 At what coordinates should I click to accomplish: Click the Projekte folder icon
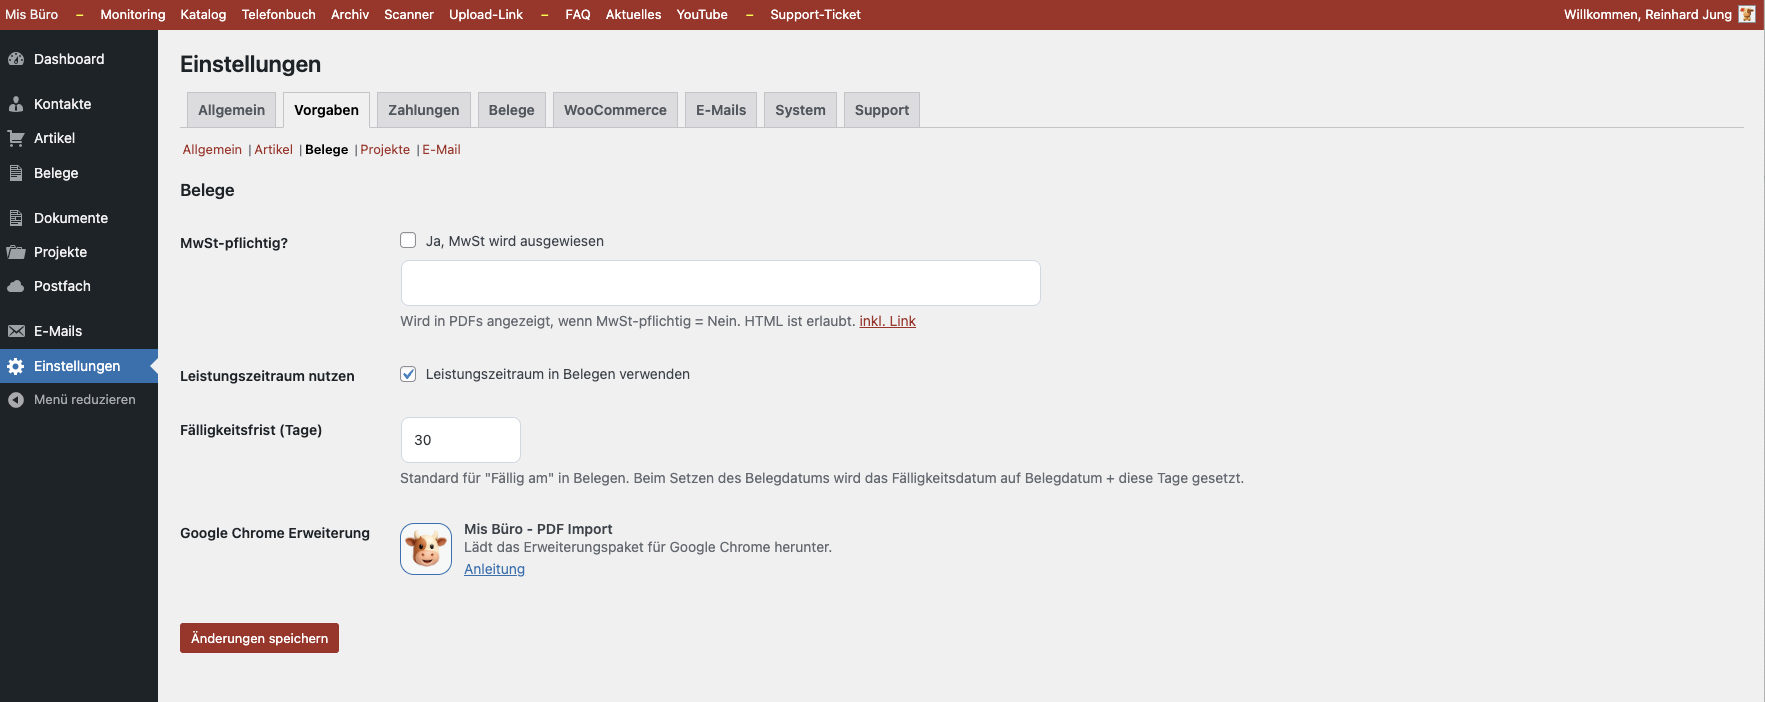[x=16, y=252]
